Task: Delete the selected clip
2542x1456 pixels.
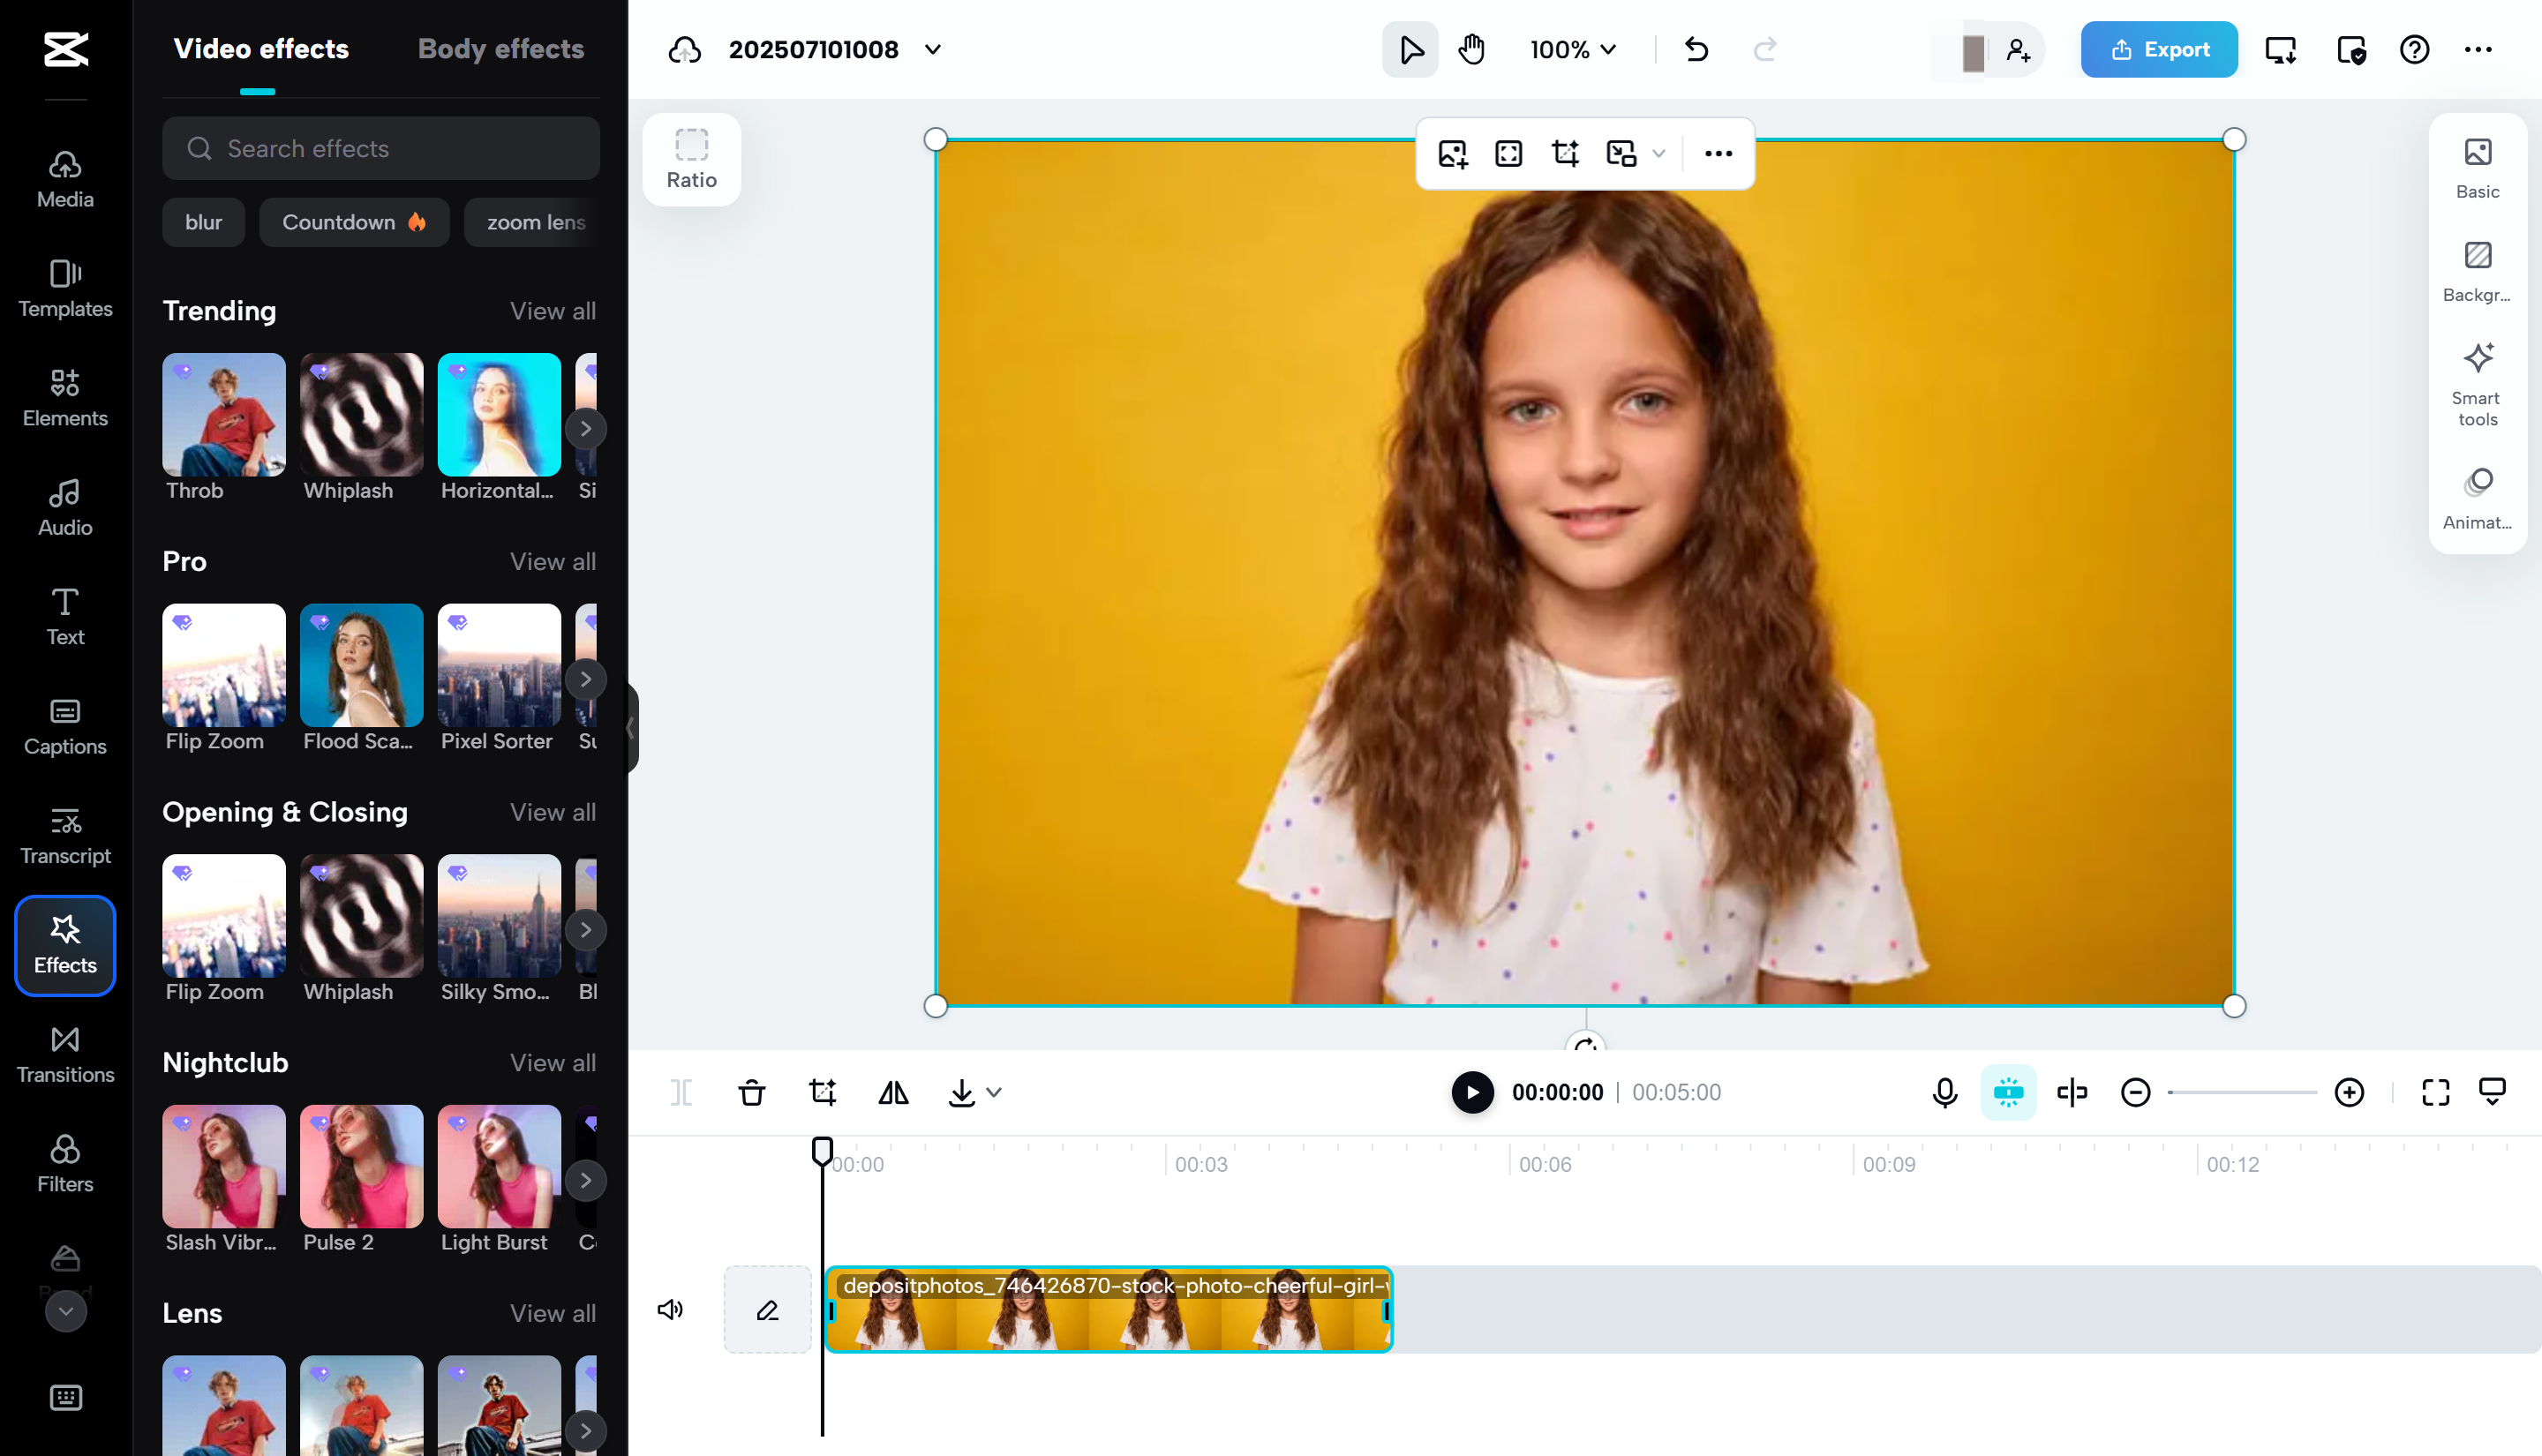Action: [752, 1092]
